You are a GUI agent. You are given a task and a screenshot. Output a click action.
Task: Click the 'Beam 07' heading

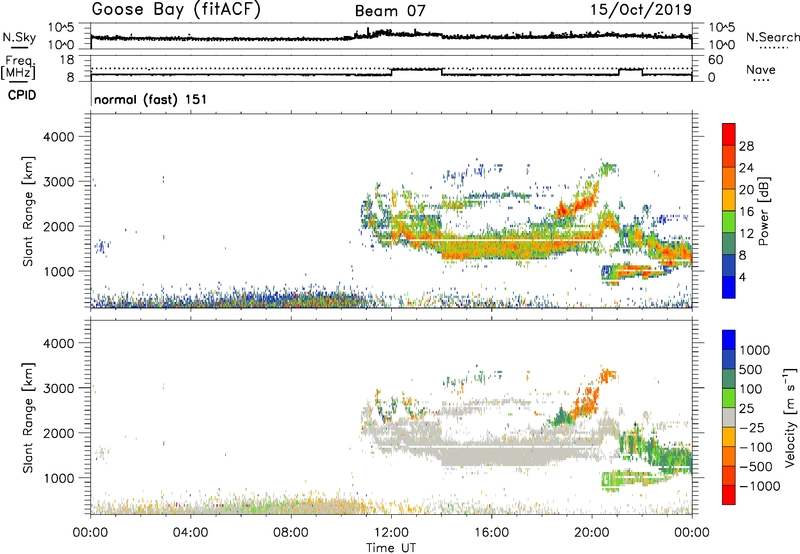390,11
